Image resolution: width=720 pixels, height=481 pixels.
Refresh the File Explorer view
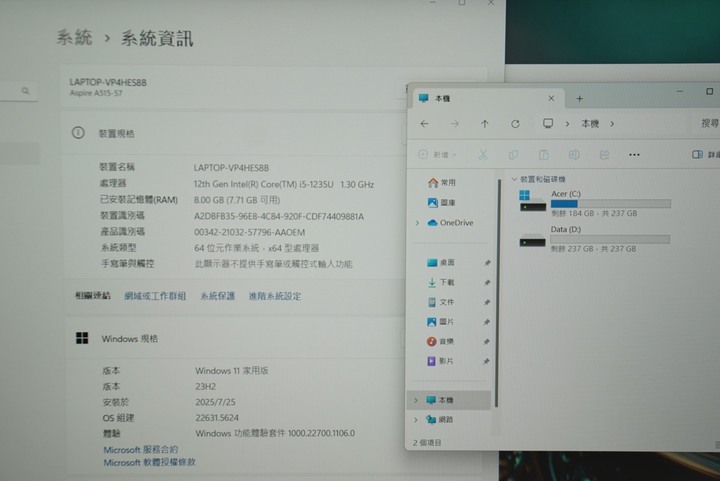coord(515,124)
